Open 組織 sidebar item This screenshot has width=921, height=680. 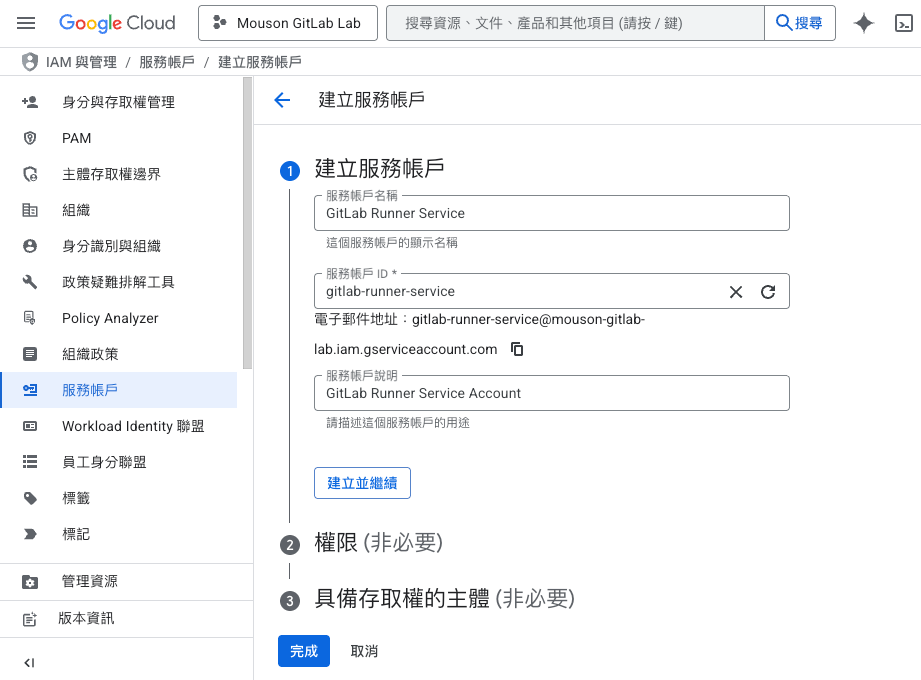coord(119,210)
